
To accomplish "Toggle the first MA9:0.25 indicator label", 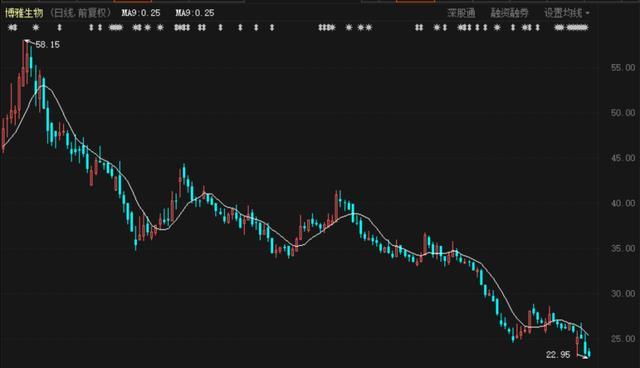I will pyautogui.click(x=141, y=13).
